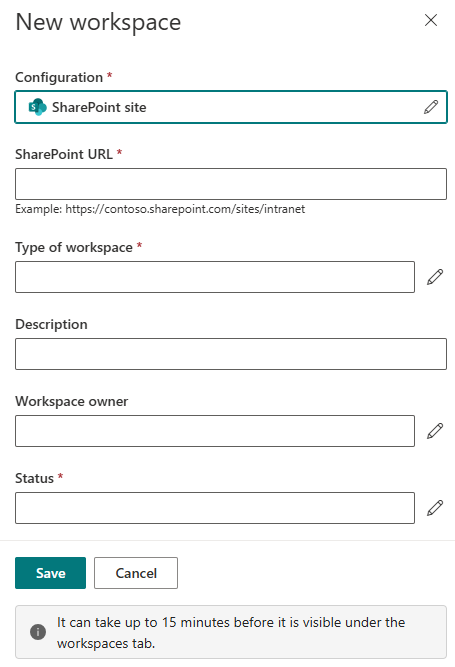This screenshot has width=455, height=667.
Task: Click the New workspace heading
Action: (98, 22)
